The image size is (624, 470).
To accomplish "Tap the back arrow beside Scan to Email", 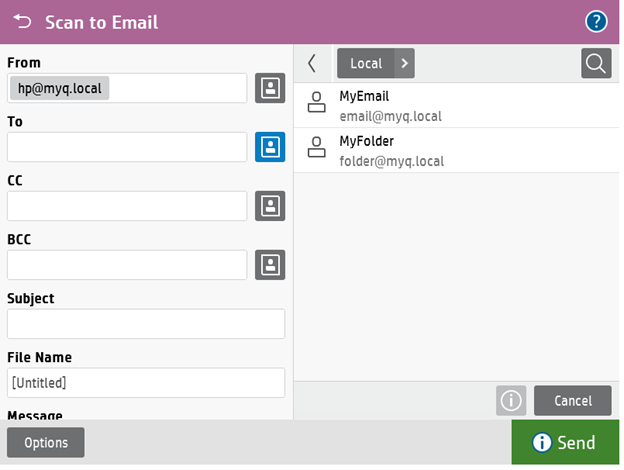I will coord(22,22).
